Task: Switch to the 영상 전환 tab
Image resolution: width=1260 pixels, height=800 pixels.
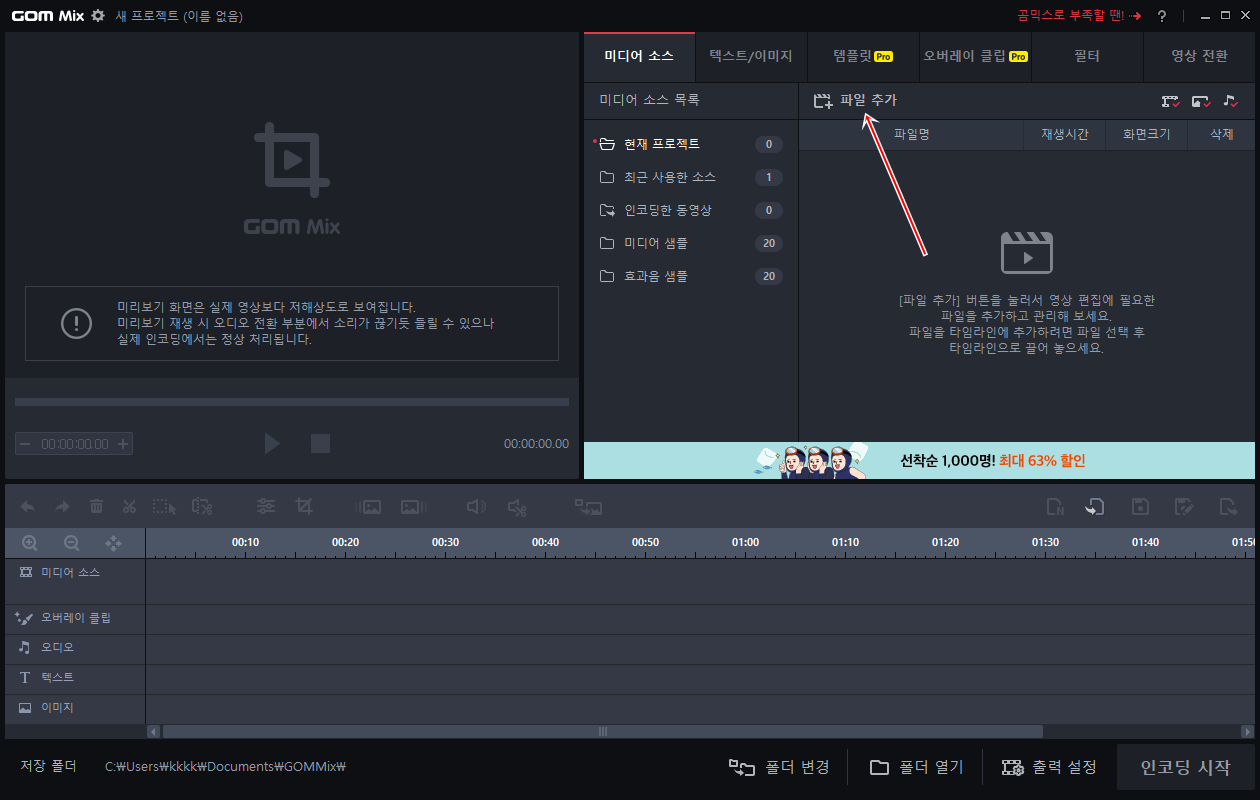Action: pyautogui.click(x=1199, y=56)
